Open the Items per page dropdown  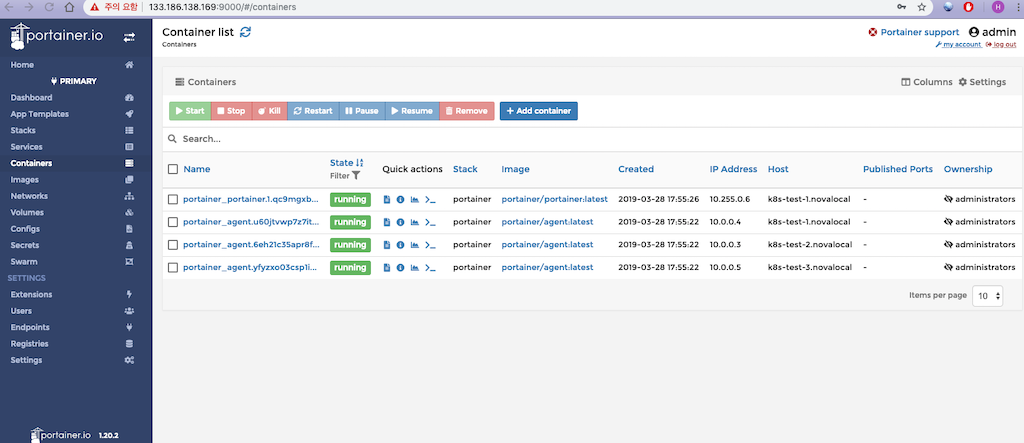[988, 296]
